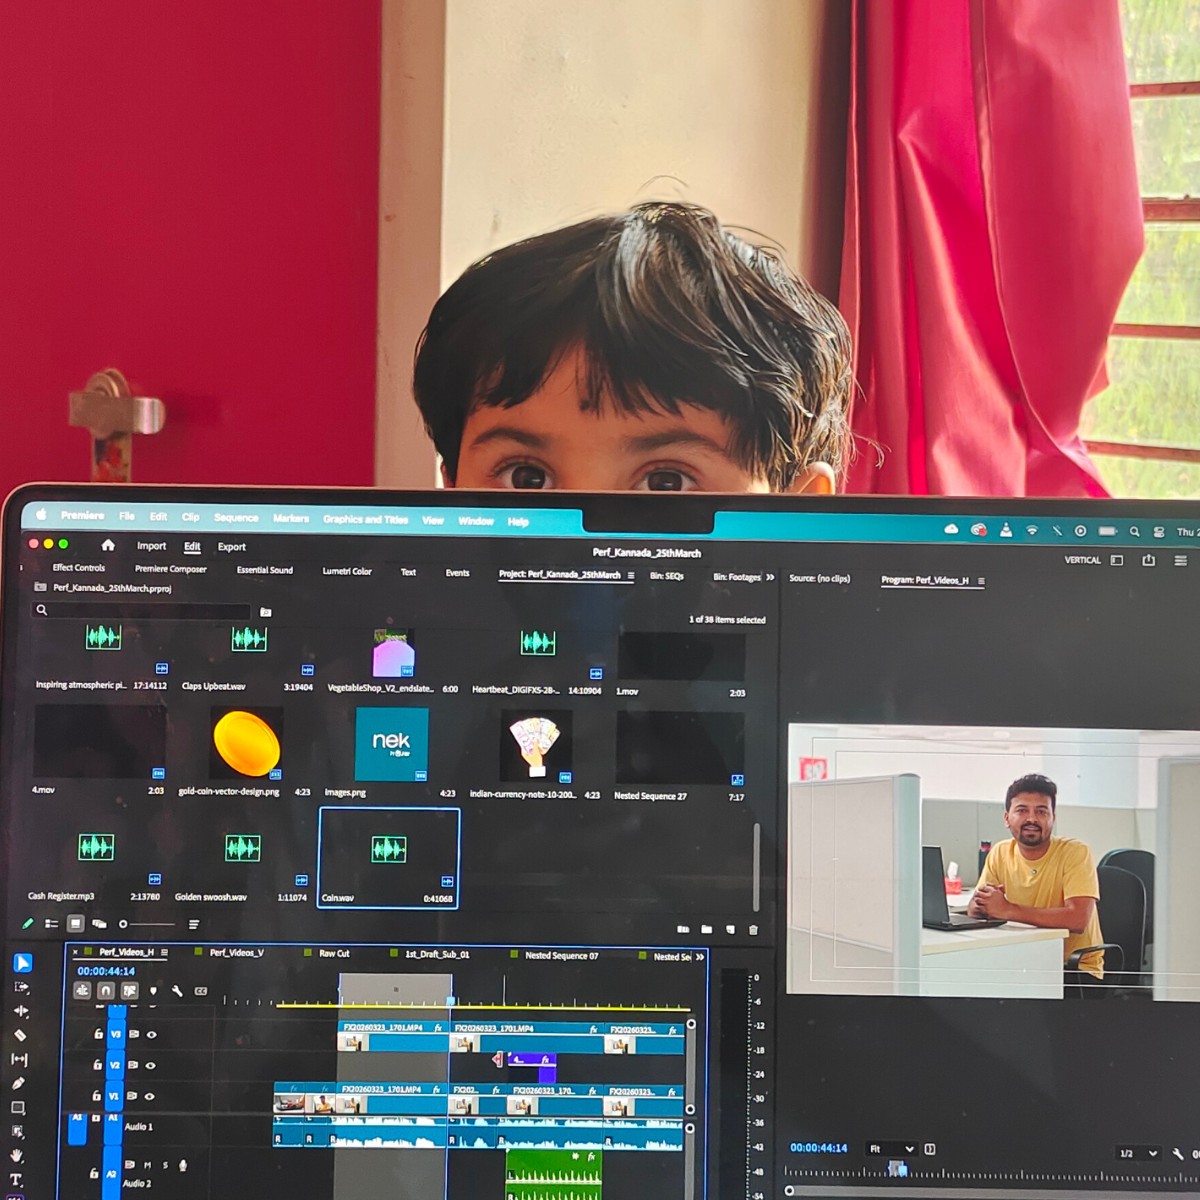
Task: Select the Pen tool in tools panel
Action: [x=18, y=1083]
